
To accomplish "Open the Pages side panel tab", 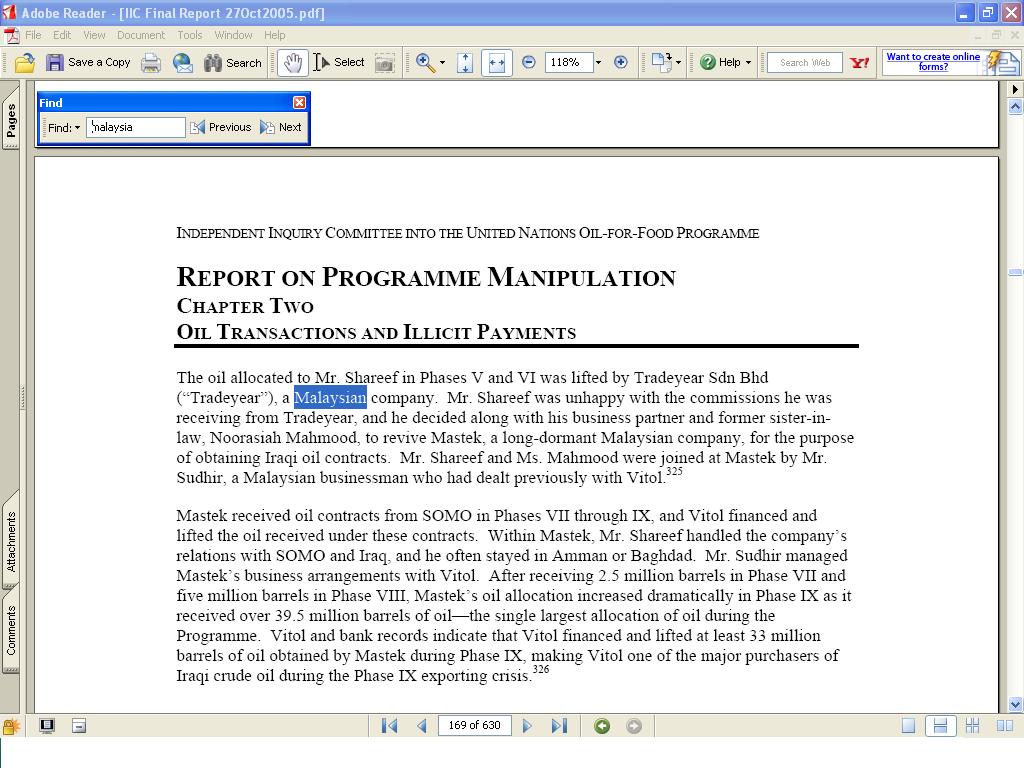I will [11, 120].
